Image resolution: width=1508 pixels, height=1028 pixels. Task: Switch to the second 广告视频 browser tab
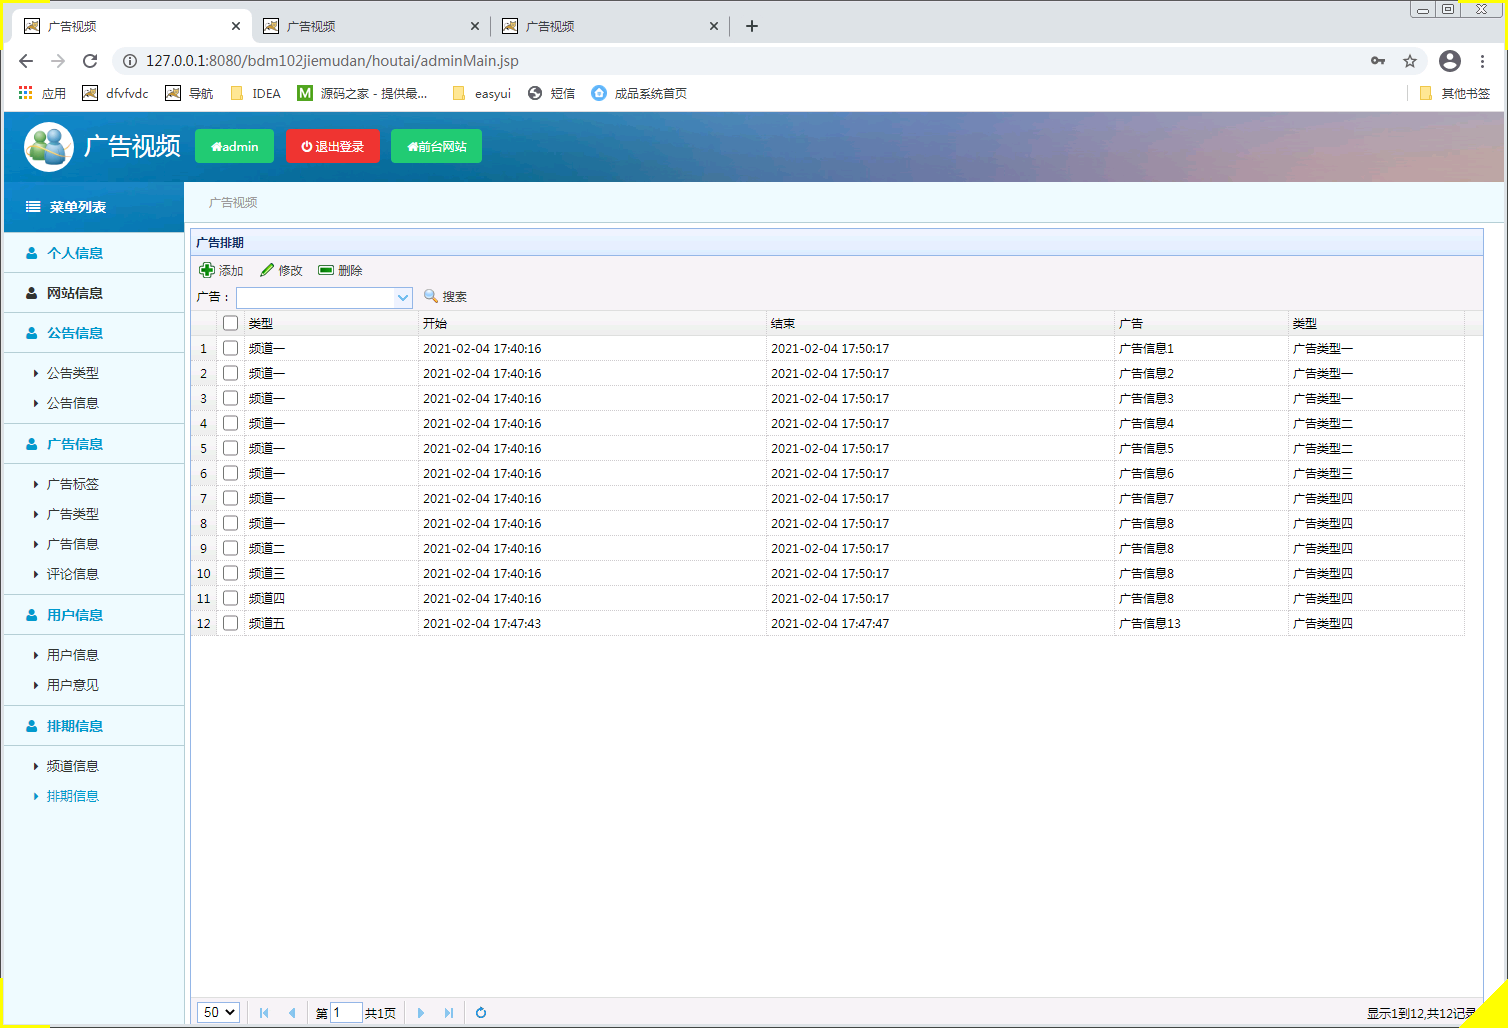[x=370, y=26]
